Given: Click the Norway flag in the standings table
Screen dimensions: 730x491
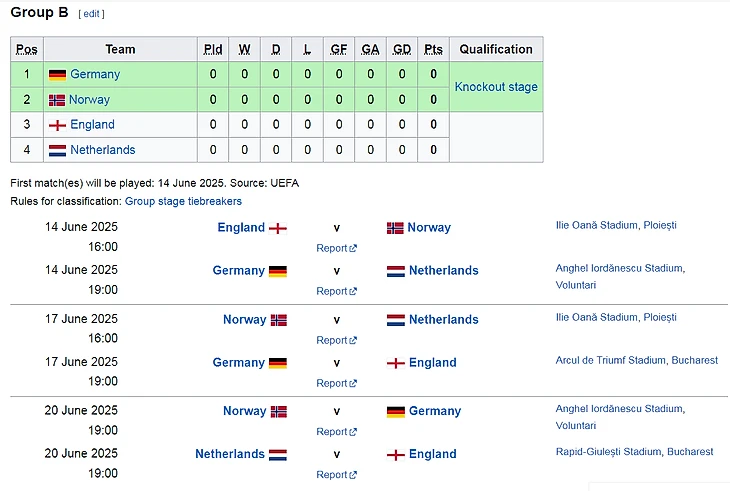Looking at the screenshot, I should pos(57,100).
